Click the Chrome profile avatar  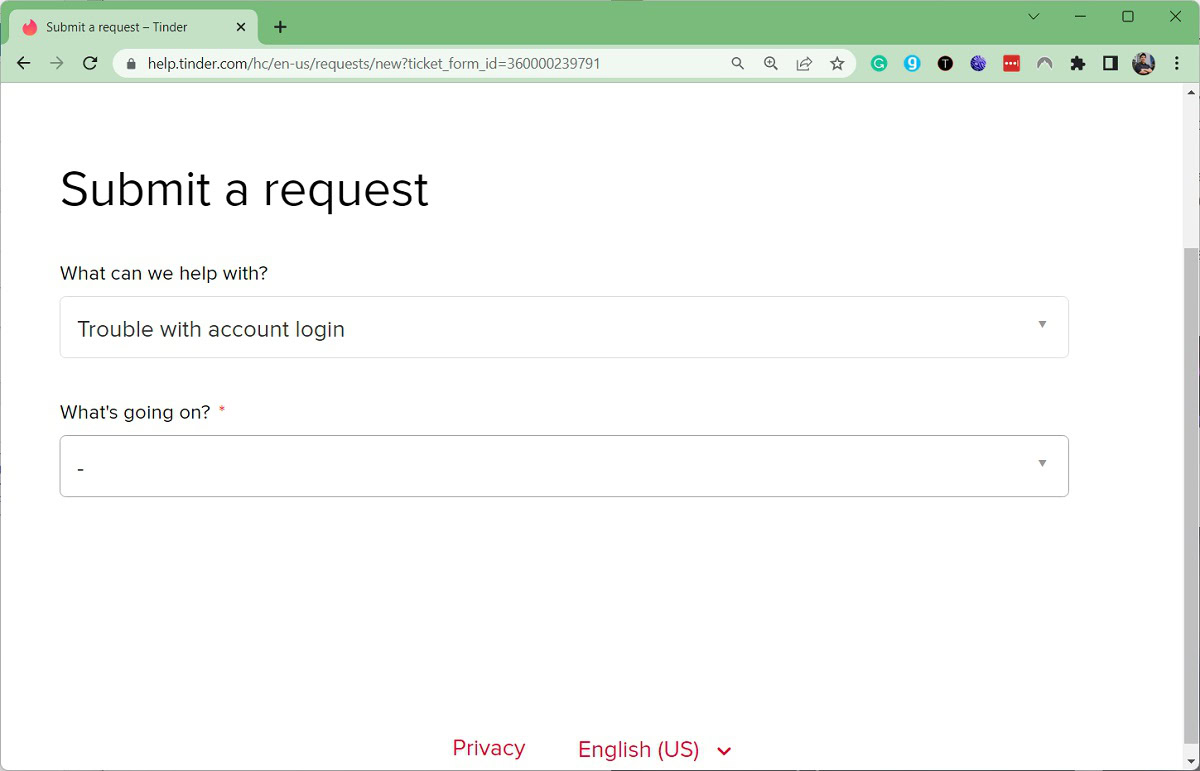tap(1143, 63)
